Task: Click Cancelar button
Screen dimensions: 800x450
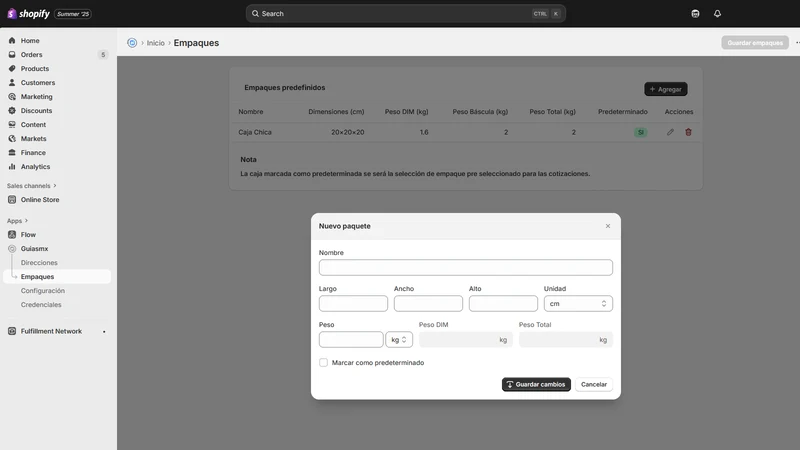Action: (594, 384)
